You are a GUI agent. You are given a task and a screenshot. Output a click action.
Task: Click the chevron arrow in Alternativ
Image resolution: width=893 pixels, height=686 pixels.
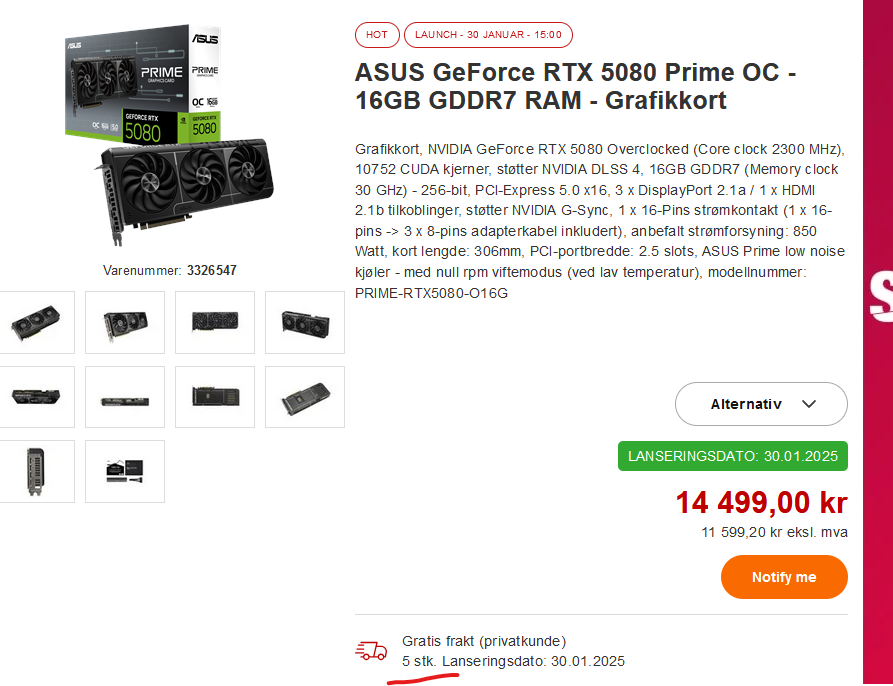[809, 404]
